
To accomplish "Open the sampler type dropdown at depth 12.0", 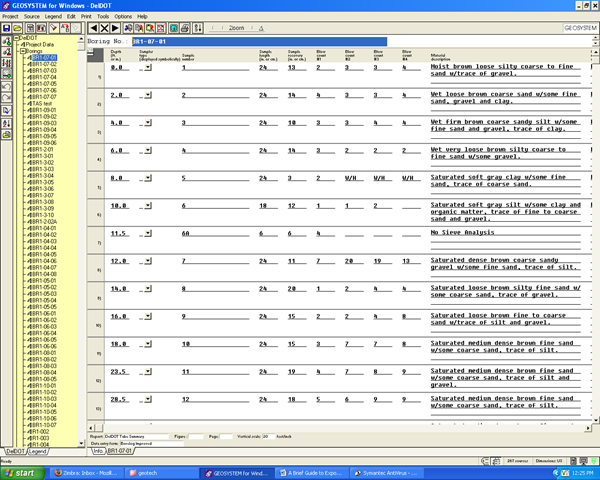I will [x=148, y=261].
